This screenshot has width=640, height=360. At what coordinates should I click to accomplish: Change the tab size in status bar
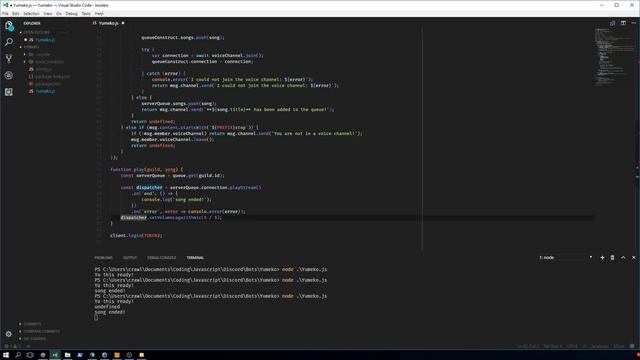(x=552, y=346)
